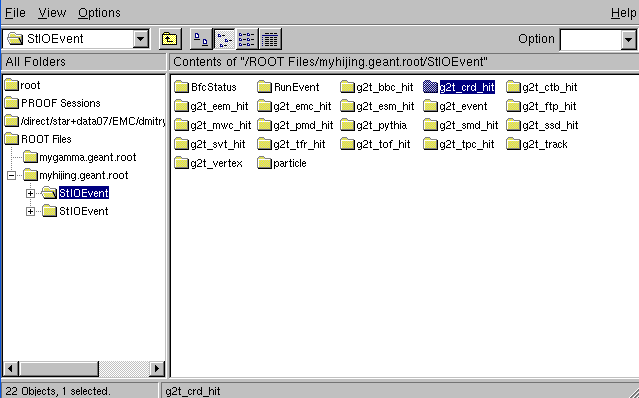
Task: Select g2t_smd_hit folder
Action: (x=461, y=125)
